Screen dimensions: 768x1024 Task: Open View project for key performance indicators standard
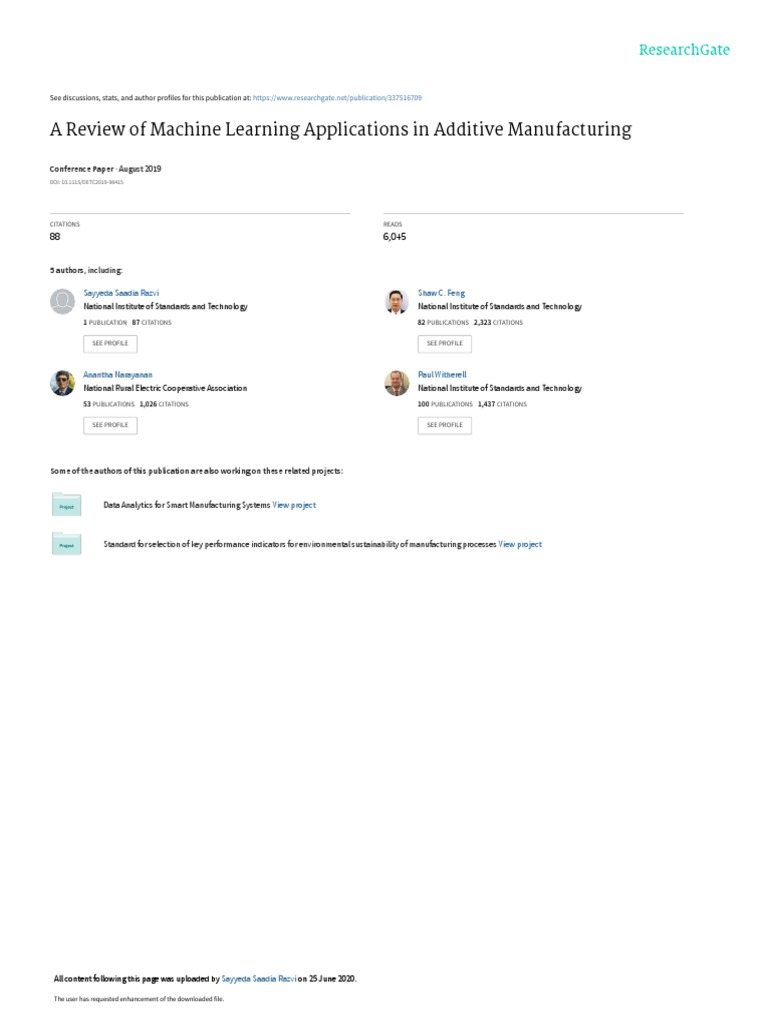coord(520,544)
